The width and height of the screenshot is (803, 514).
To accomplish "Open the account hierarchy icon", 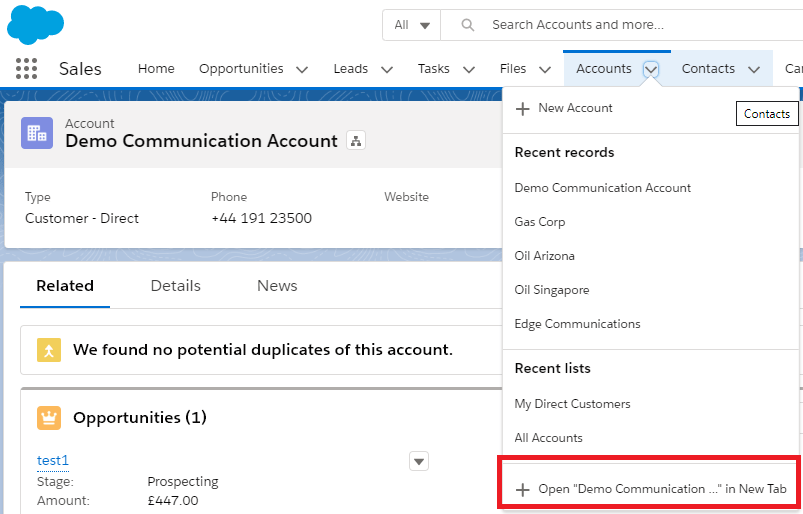I will pyautogui.click(x=356, y=140).
